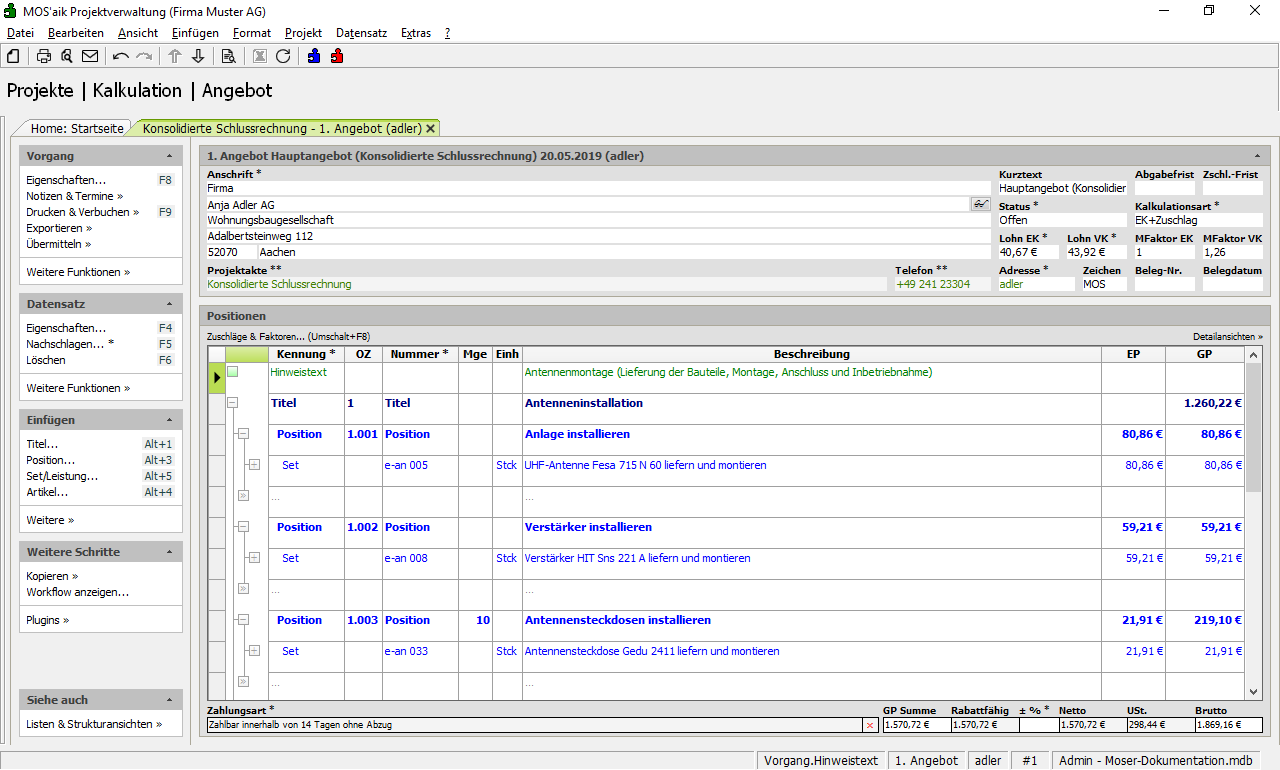
Task: Collapse the Vorgang sidebar panel
Action: click(x=169, y=157)
